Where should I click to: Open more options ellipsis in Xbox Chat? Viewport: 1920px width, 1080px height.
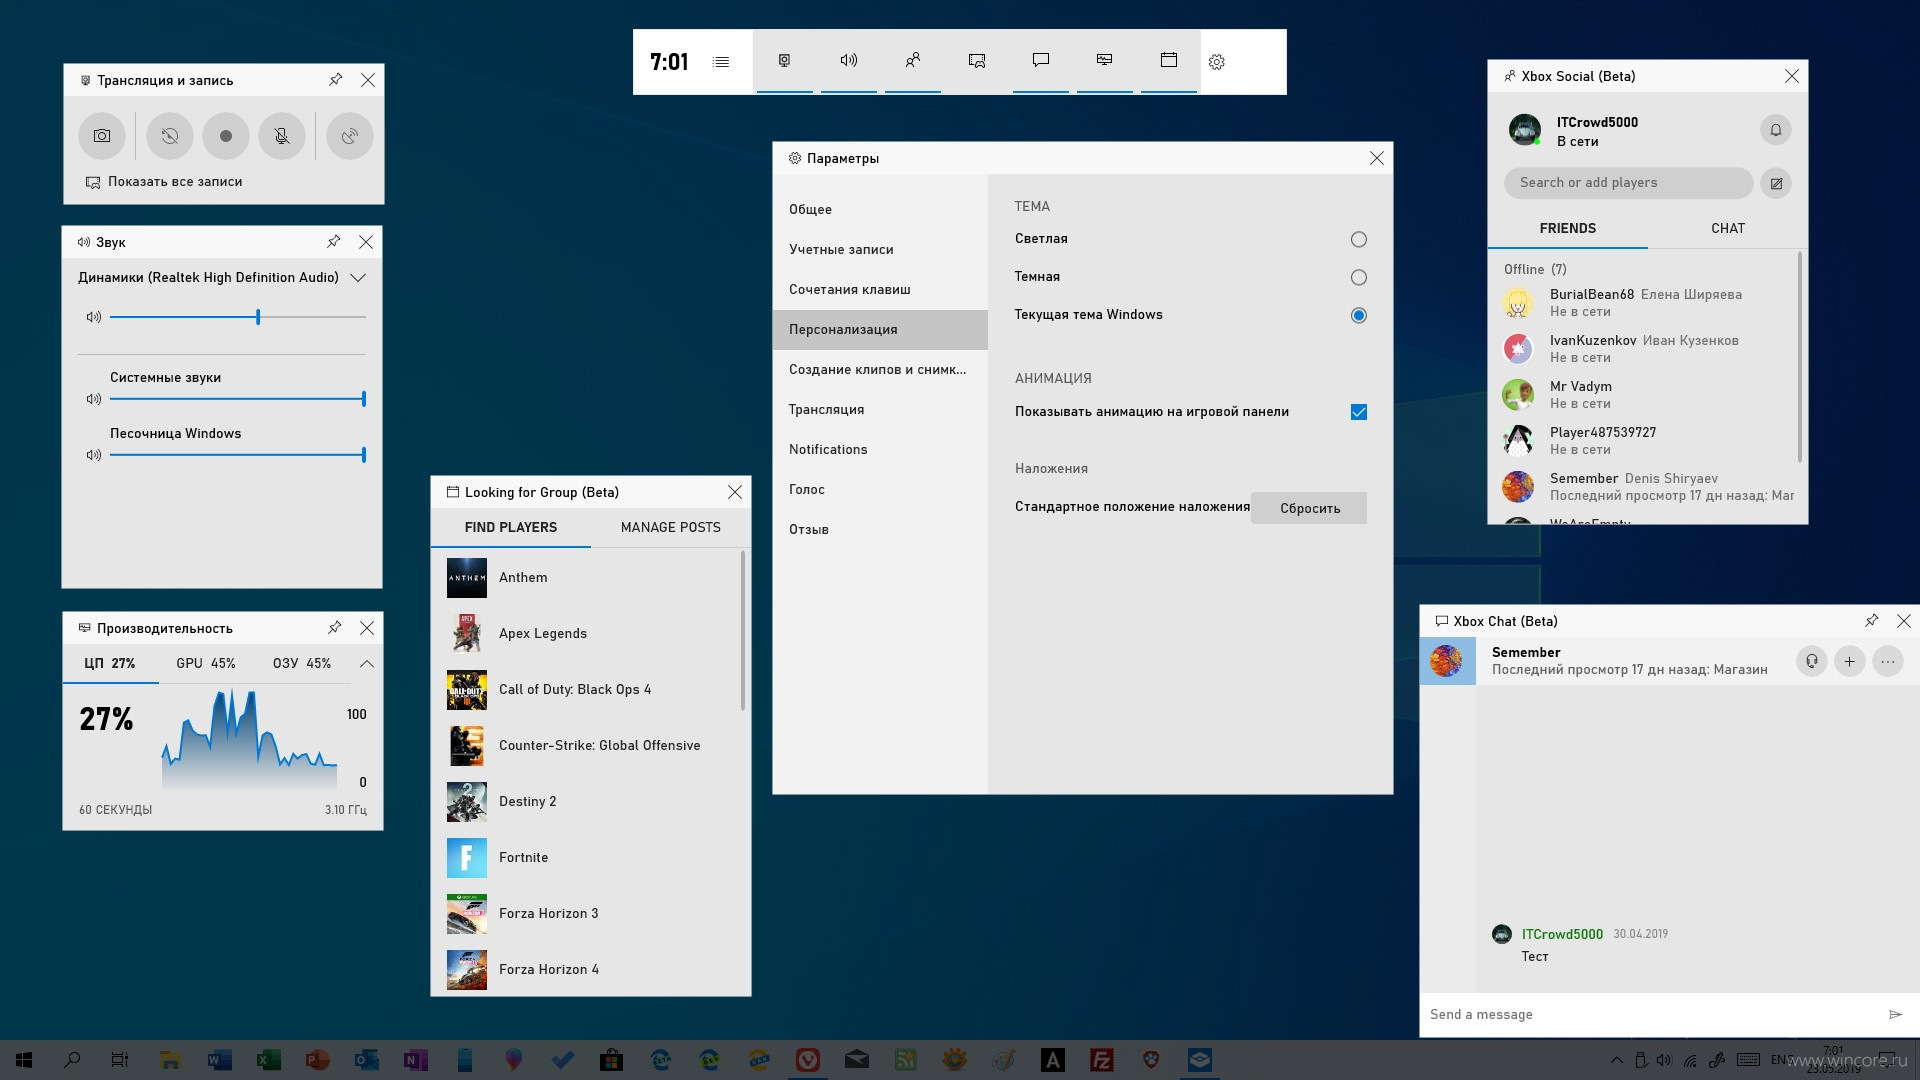[x=1888, y=661]
